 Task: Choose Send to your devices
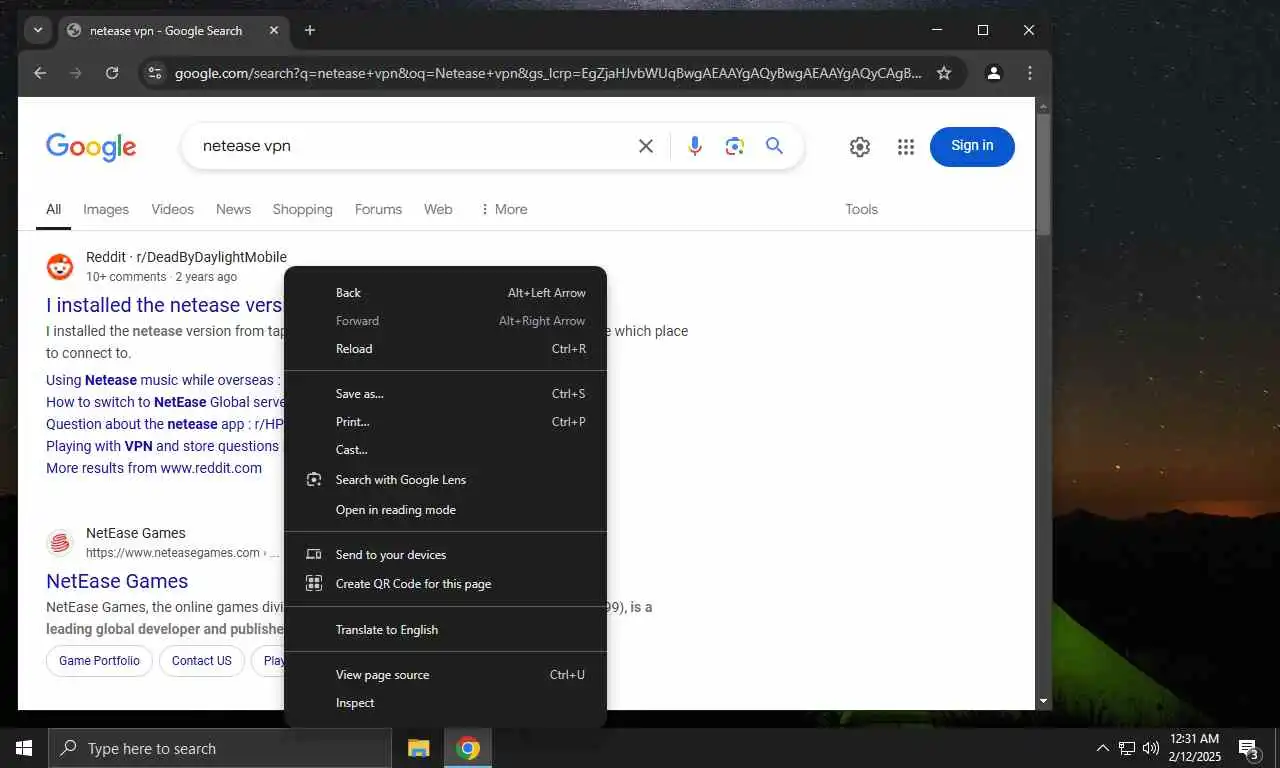click(446, 555)
